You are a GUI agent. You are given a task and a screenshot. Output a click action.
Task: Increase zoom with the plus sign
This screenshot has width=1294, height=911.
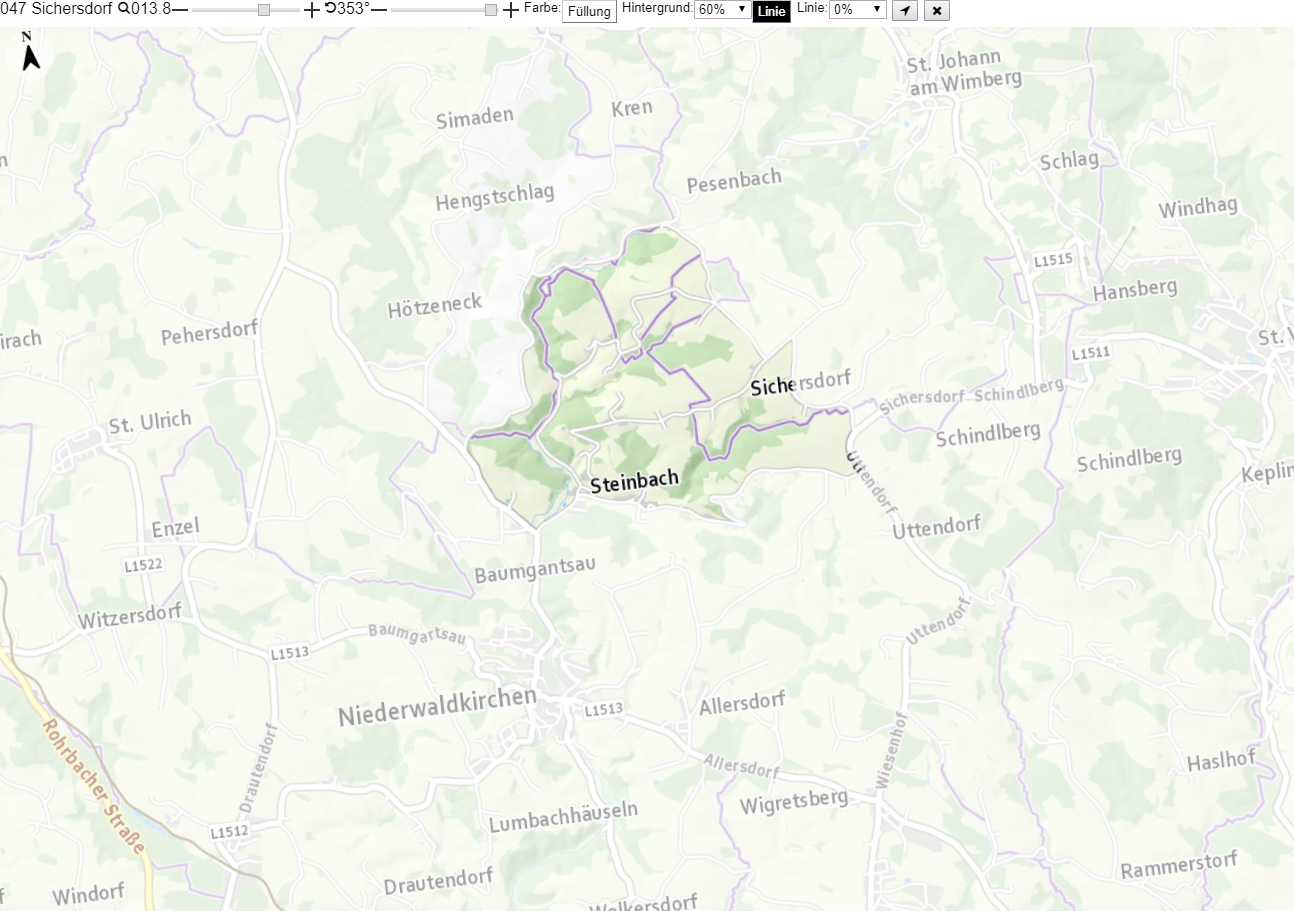point(312,10)
